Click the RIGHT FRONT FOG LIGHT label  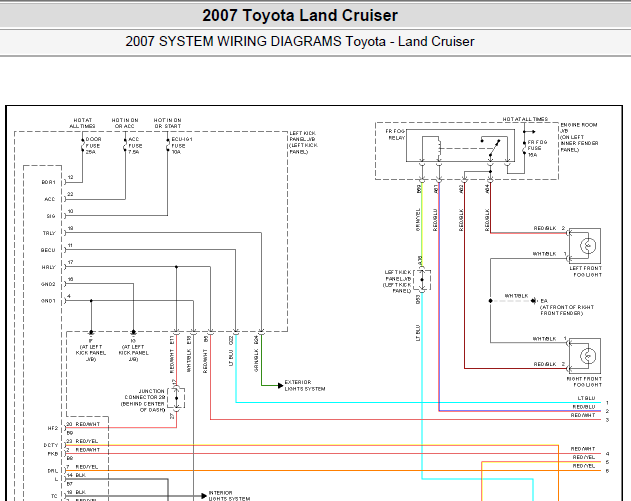(584, 382)
